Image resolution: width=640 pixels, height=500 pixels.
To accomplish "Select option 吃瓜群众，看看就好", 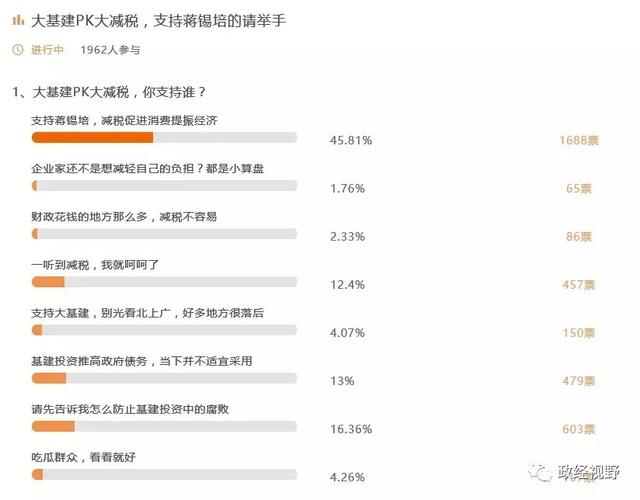I will coord(84,457).
